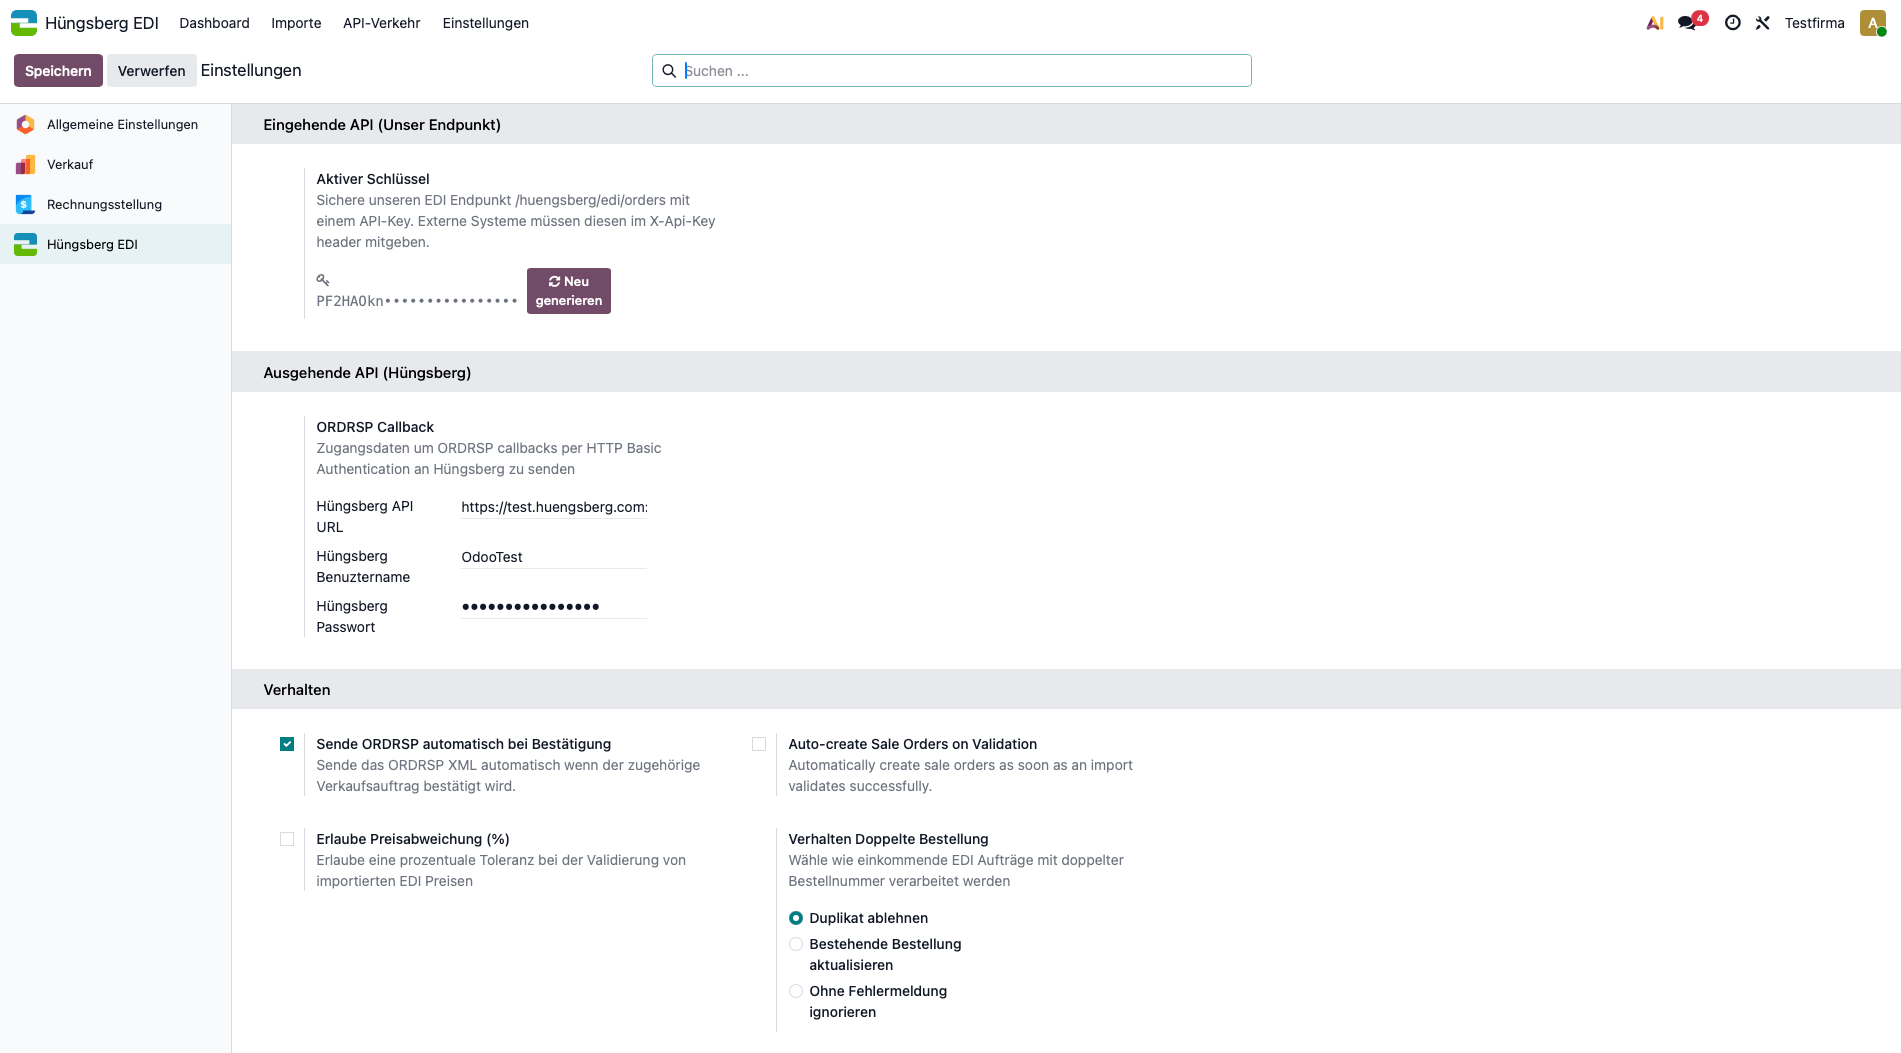Disable Sende ORDRSP automatisch bei Bestätigung
Screen dimensions: 1901x1053
click(x=287, y=744)
